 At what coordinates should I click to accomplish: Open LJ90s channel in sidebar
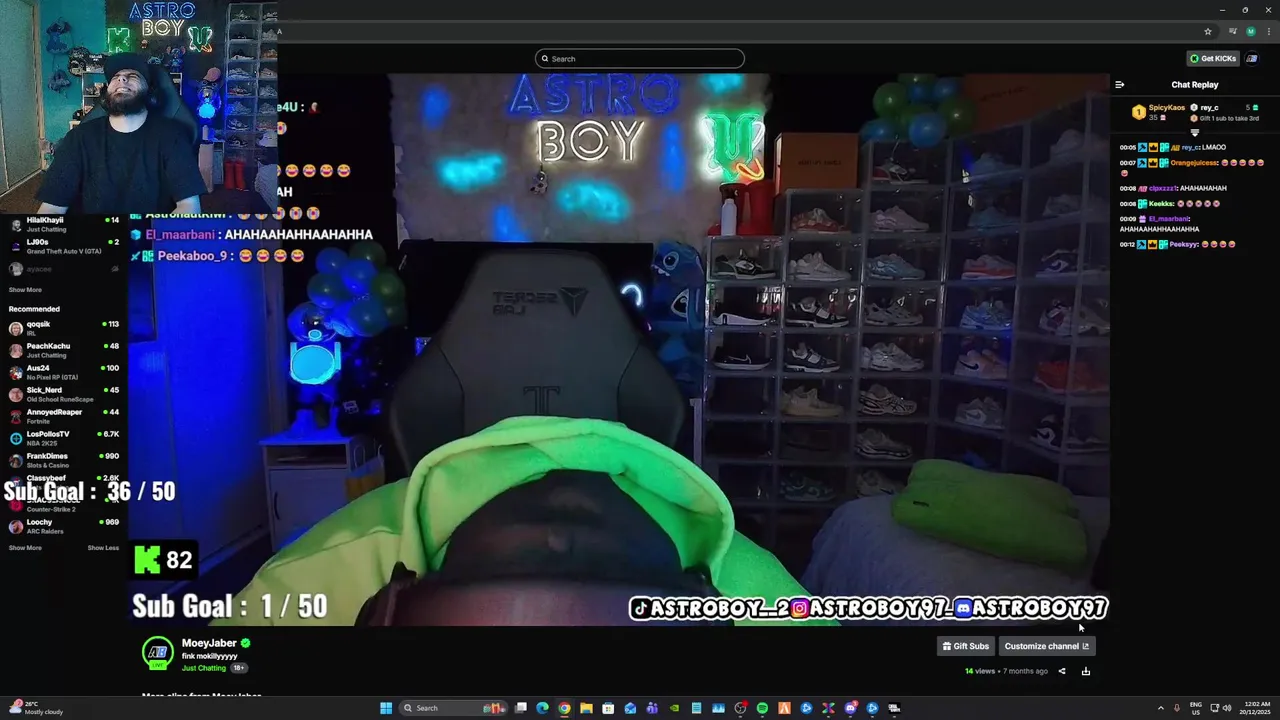pyautogui.click(x=64, y=246)
